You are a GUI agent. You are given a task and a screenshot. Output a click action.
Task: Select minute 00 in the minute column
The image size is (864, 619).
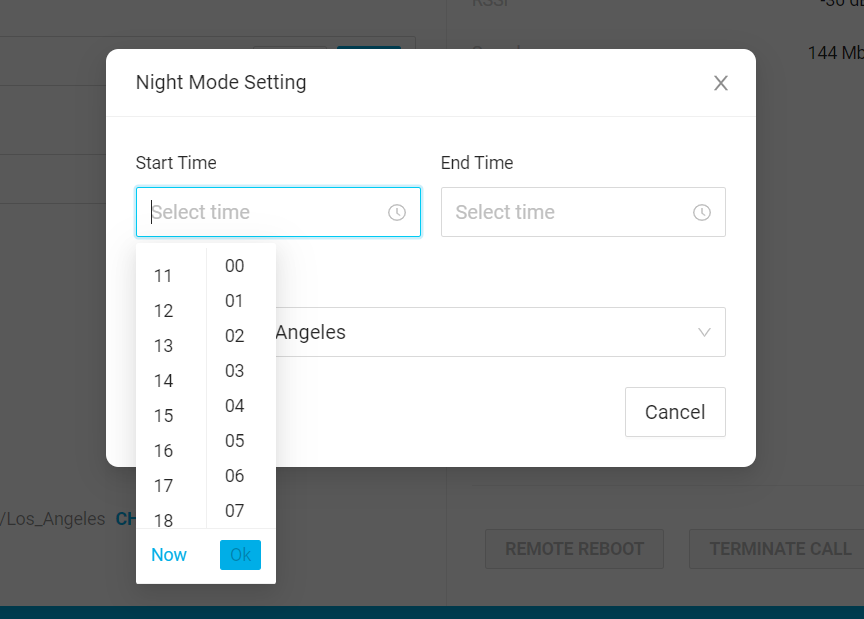coord(235,266)
